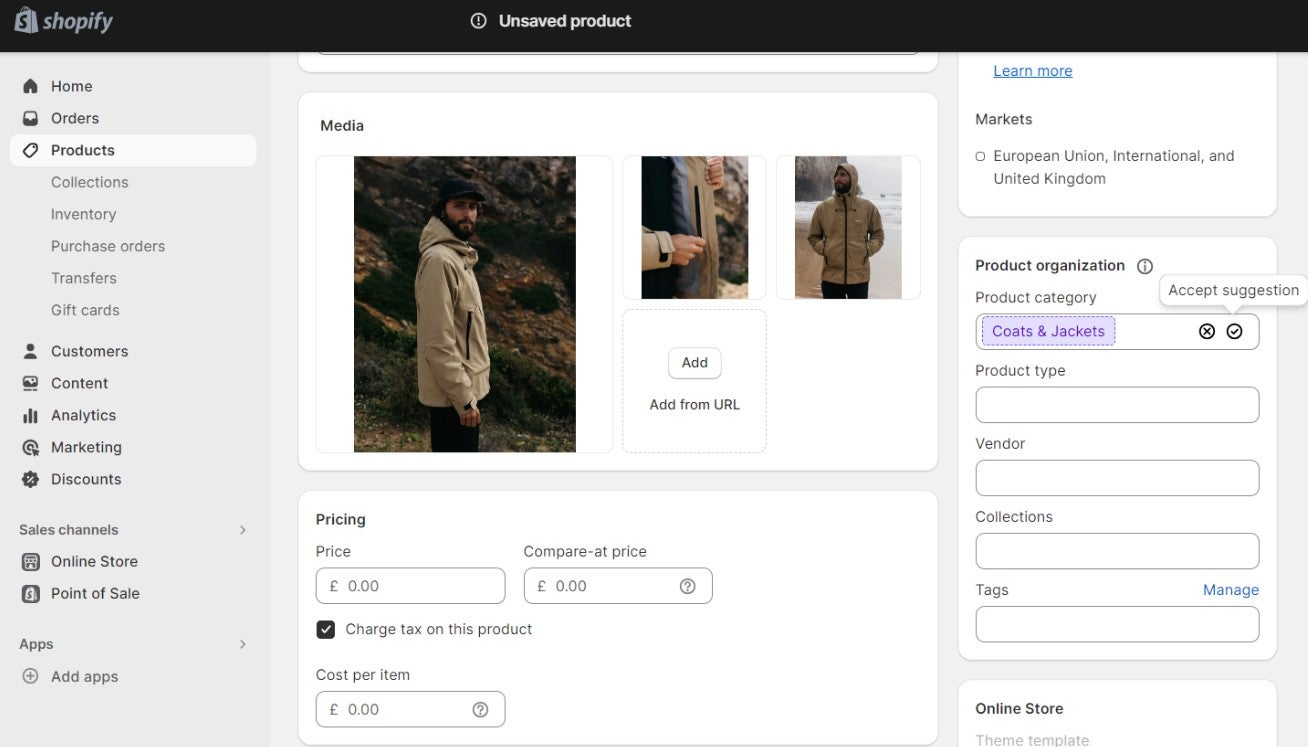Open Collections in the Products menu
The height and width of the screenshot is (747, 1308).
(89, 182)
